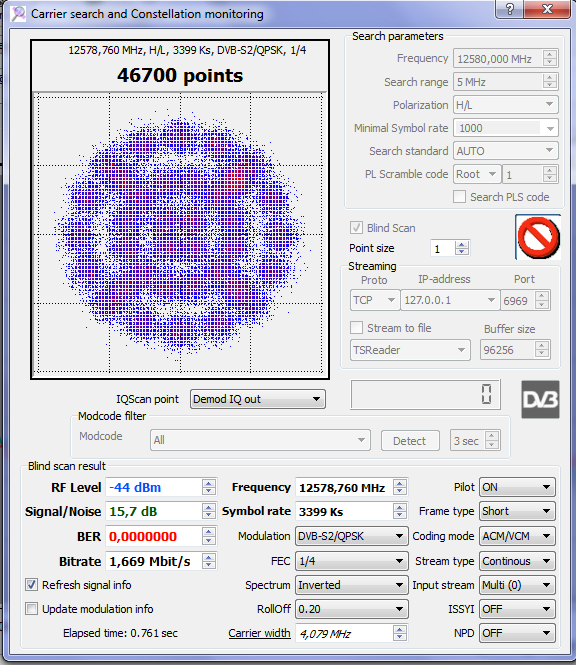The image size is (576, 665).
Task: Click the 46700 points heading
Action: [180, 75]
